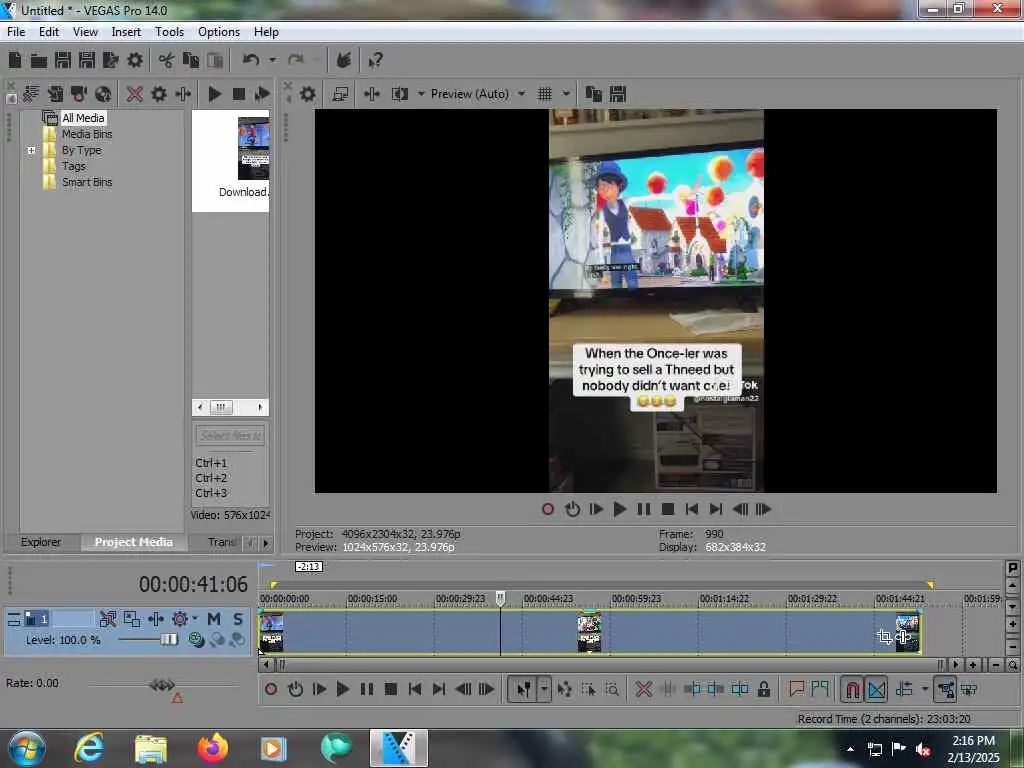Click the Save As icon in the main toolbar
Screen dimensions: 1024x768
(87, 60)
